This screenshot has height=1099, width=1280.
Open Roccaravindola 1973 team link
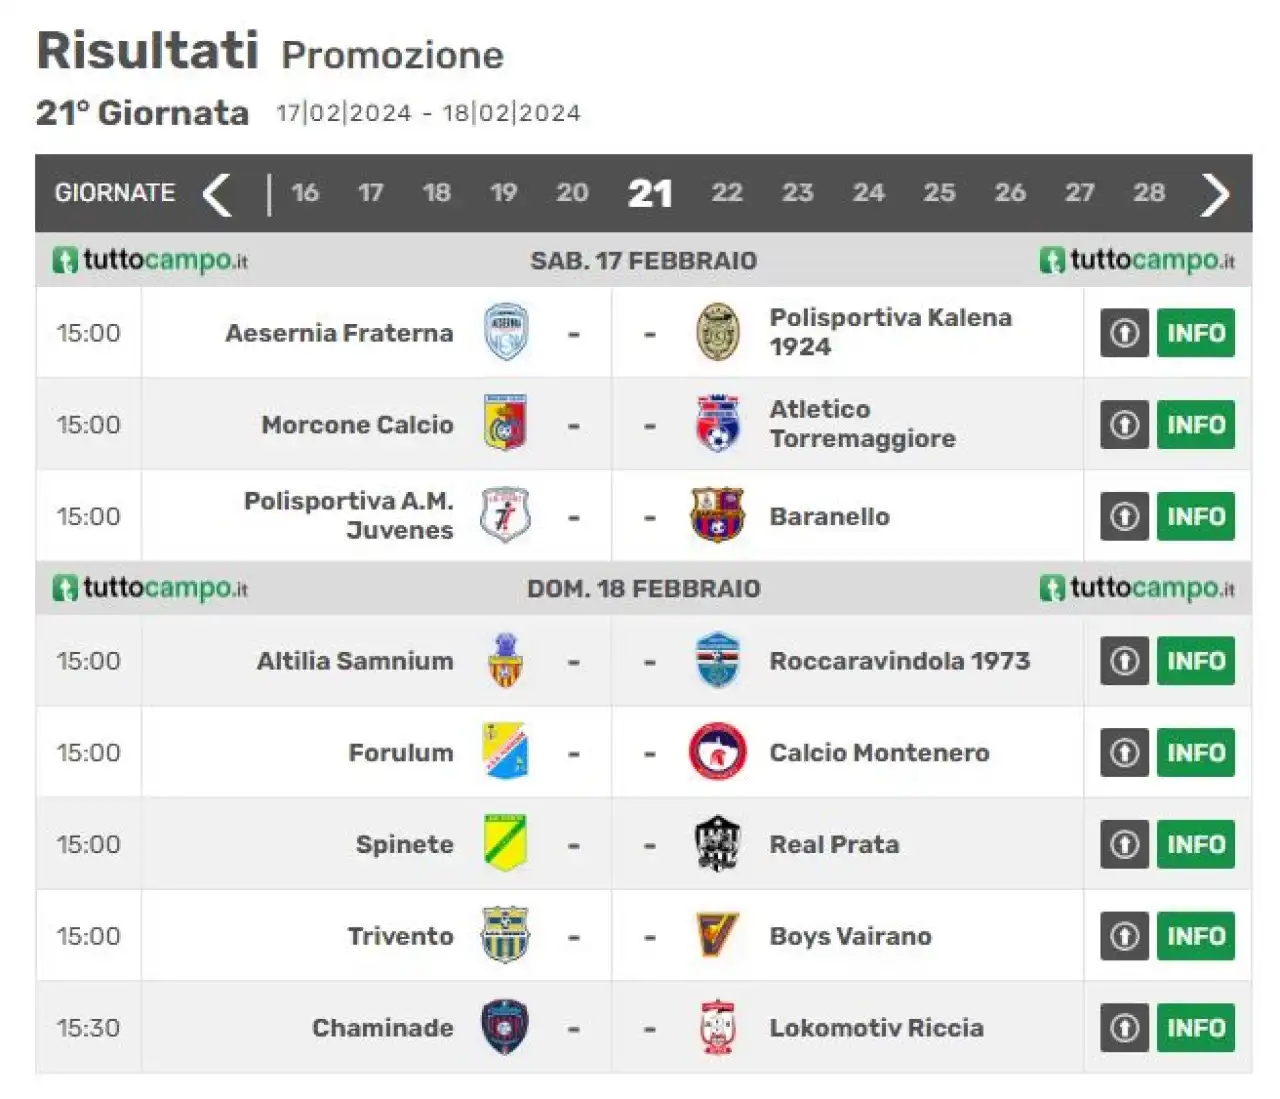pyautogui.click(x=899, y=661)
